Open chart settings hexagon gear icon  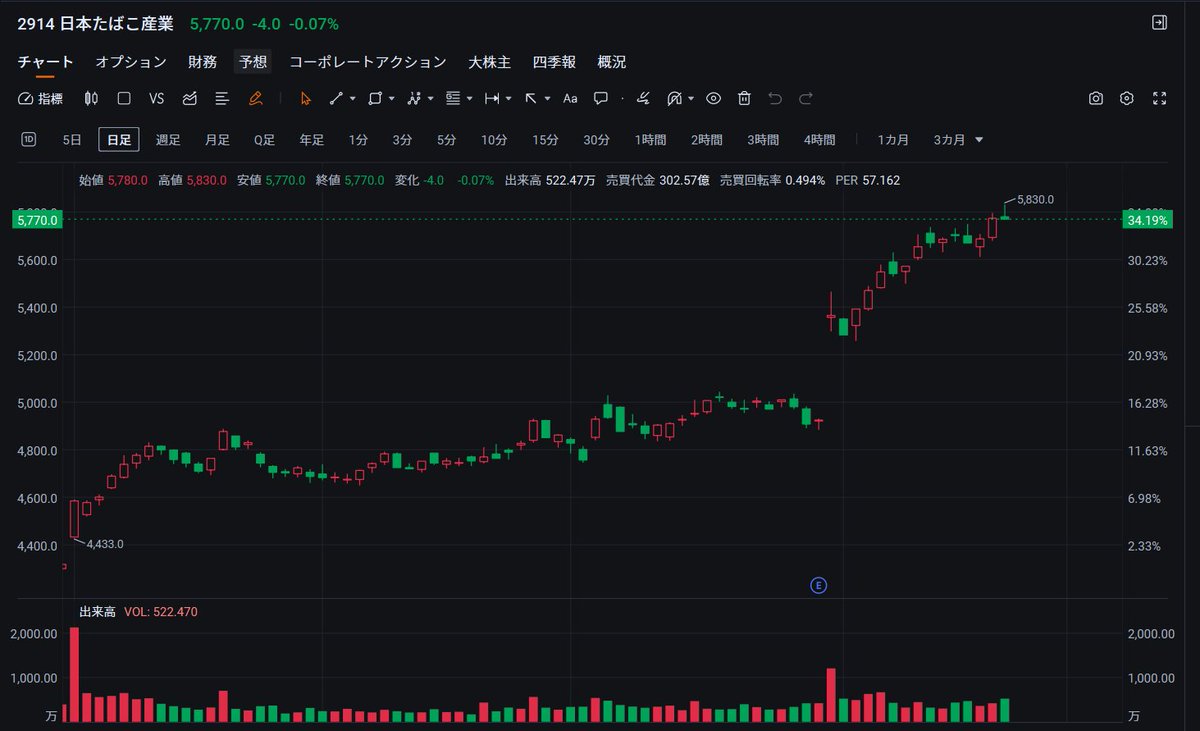(1127, 98)
